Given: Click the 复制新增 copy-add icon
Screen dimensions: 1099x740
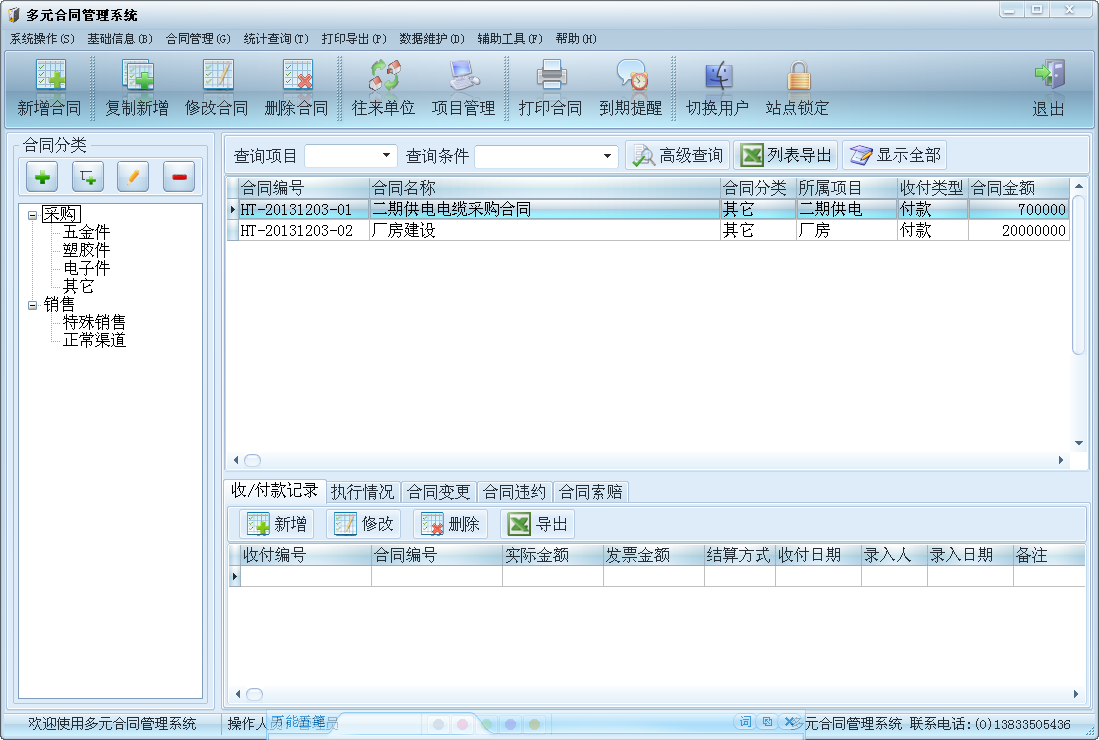Looking at the screenshot, I should [137, 88].
